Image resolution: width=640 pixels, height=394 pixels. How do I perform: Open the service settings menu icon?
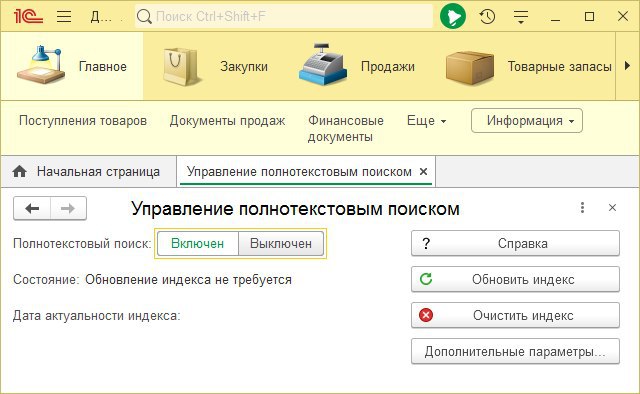tap(521, 16)
